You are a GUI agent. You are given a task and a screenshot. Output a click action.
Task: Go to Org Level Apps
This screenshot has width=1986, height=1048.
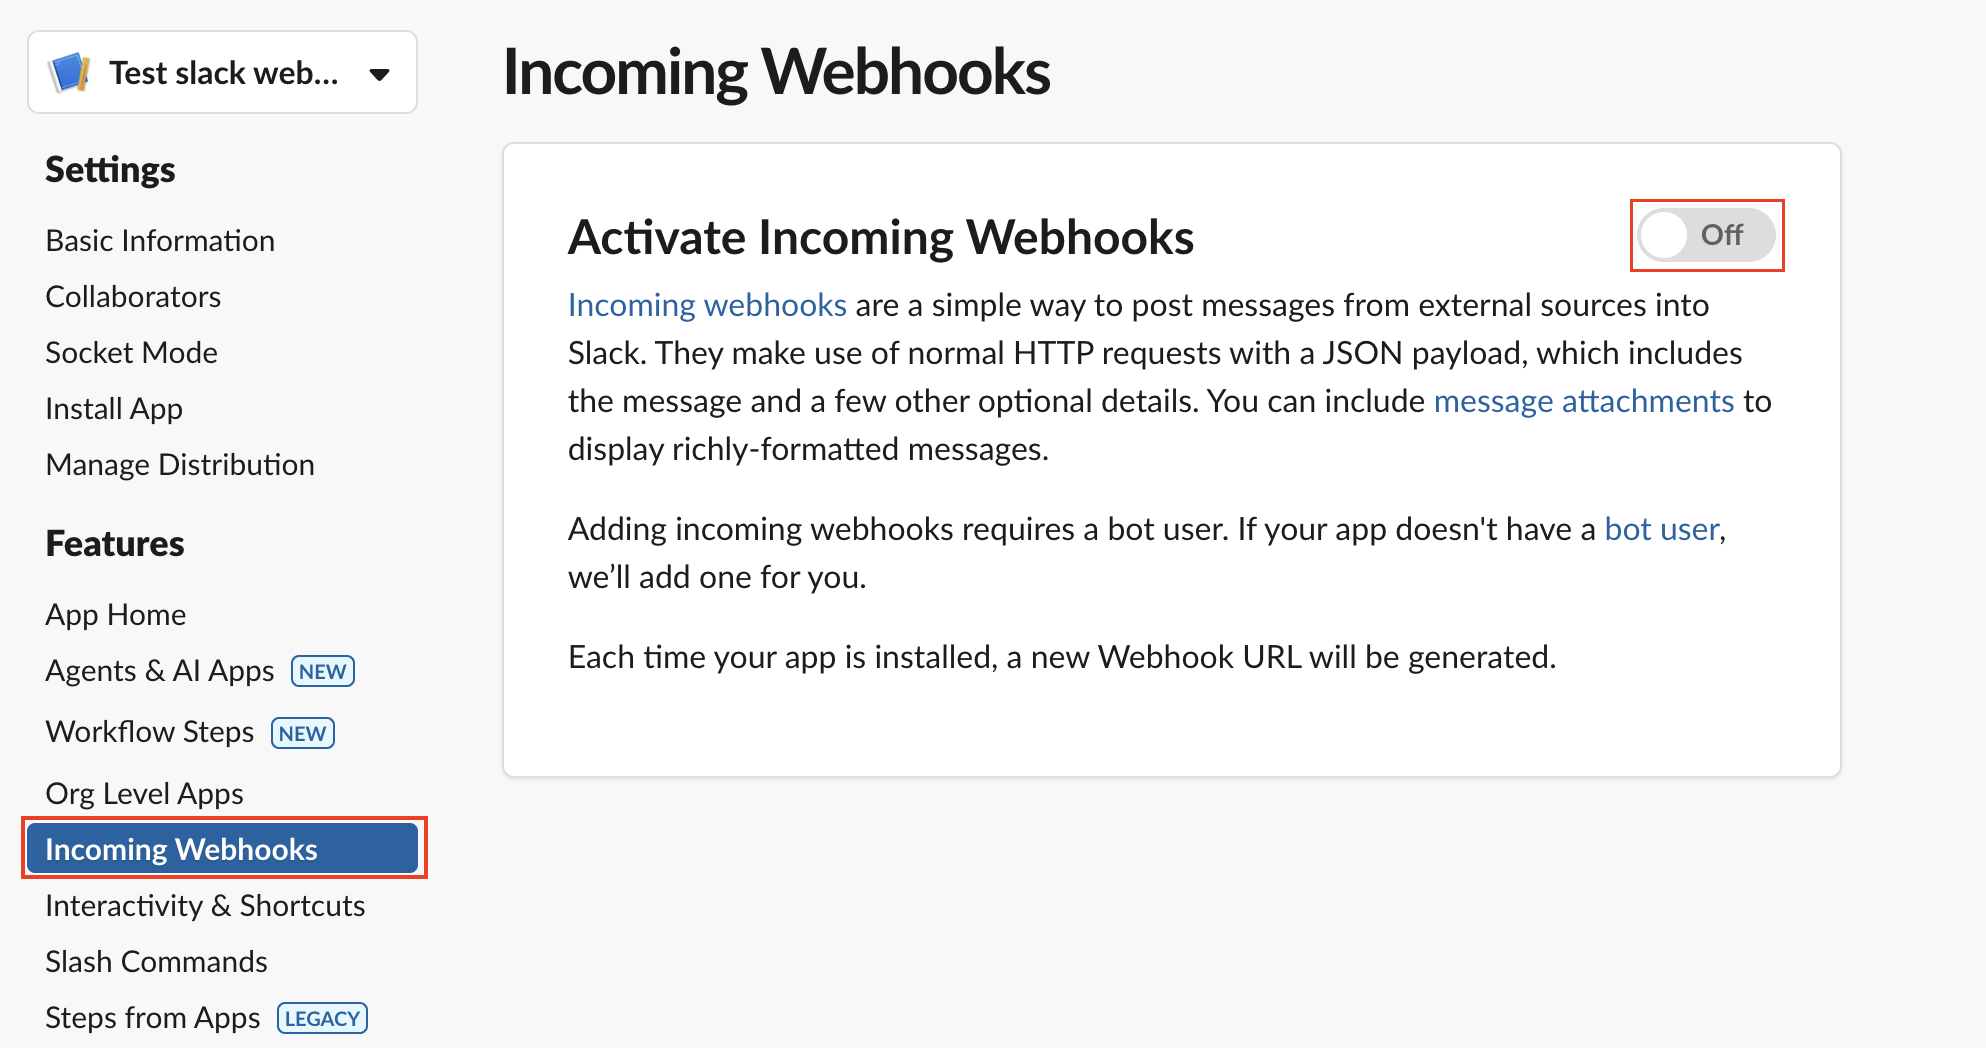[144, 794]
